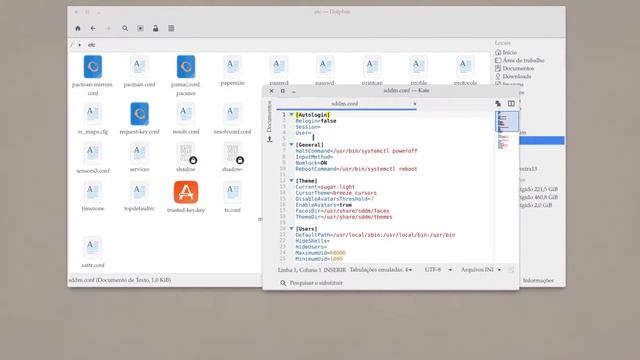Image resolution: width=640 pixels, height=360 pixels.
Task: Click the Informações panel label in Dolphin
Action: [x=538, y=280]
